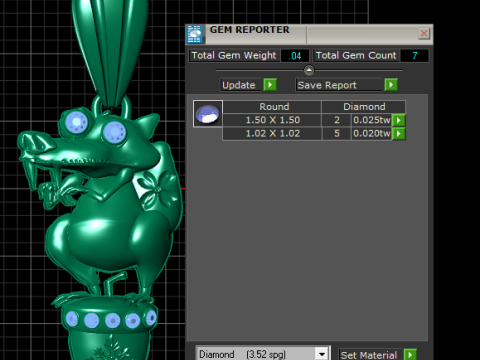Screen dimensions: 480x360
Task: Click the Round column header
Action: coord(272,107)
